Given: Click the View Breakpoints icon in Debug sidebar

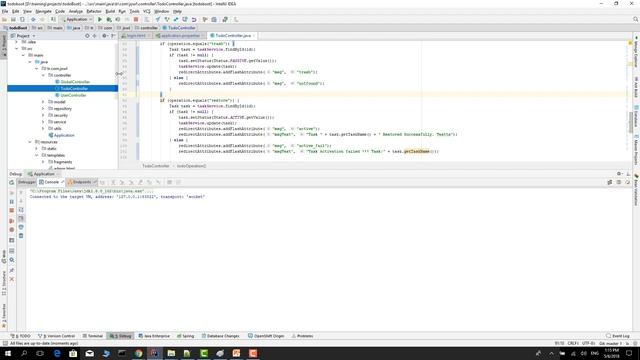Looking at the screenshot, I should (x=11, y=221).
